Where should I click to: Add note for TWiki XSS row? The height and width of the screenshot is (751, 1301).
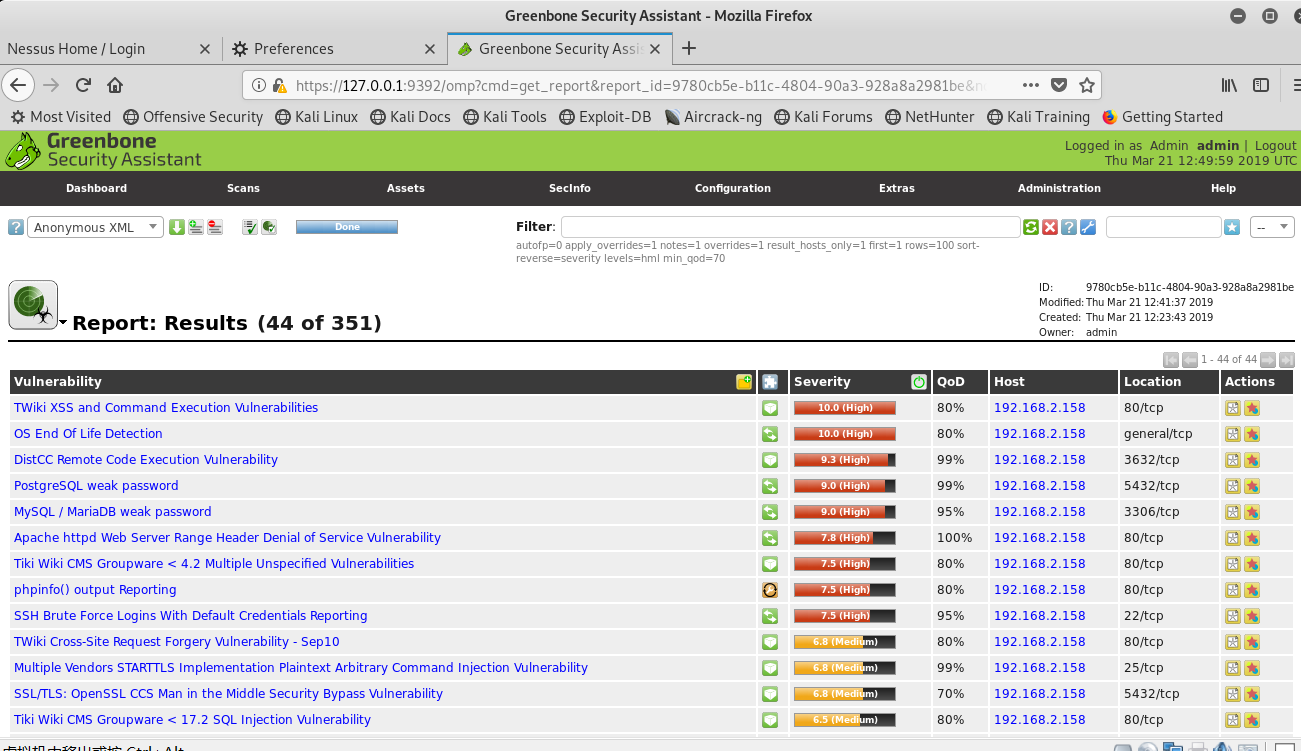[x=1233, y=408]
